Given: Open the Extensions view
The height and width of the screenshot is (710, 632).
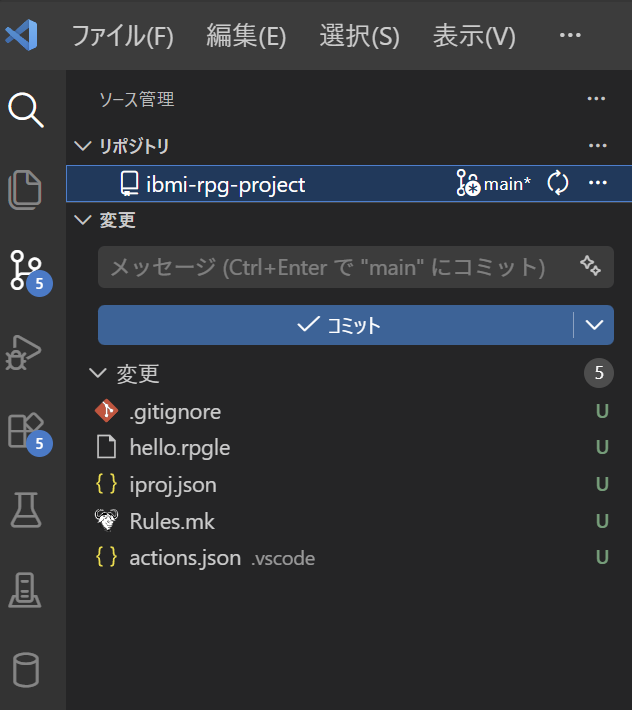Looking at the screenshot, I should tap(27, 430).
